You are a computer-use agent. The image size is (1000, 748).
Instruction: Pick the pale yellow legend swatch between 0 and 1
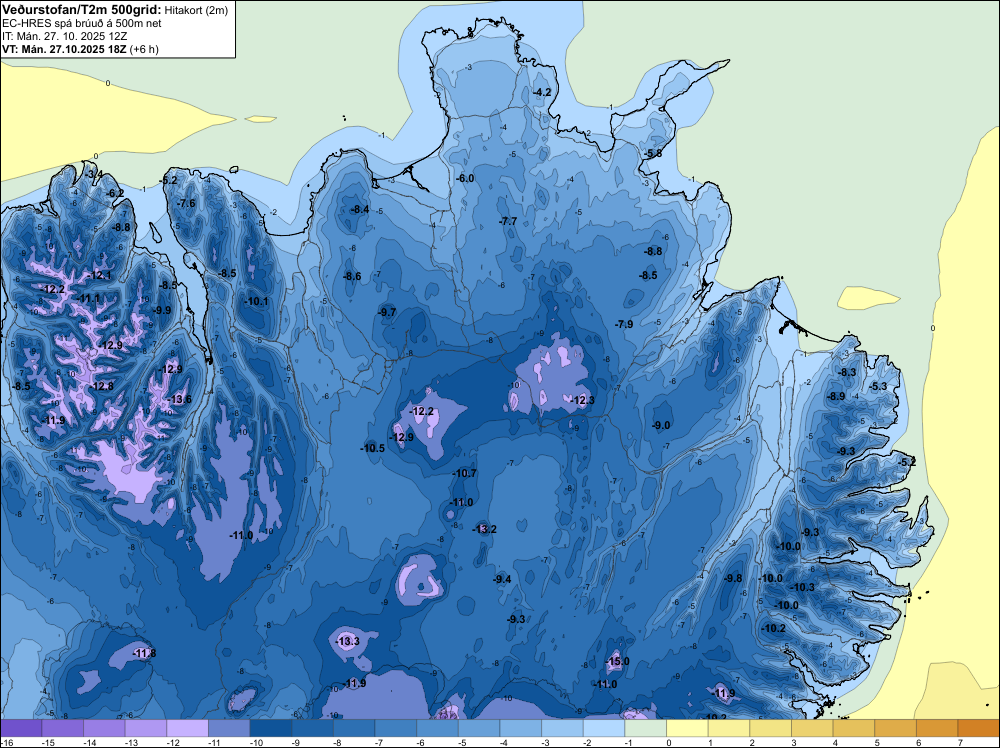click(x=687, y=728)
